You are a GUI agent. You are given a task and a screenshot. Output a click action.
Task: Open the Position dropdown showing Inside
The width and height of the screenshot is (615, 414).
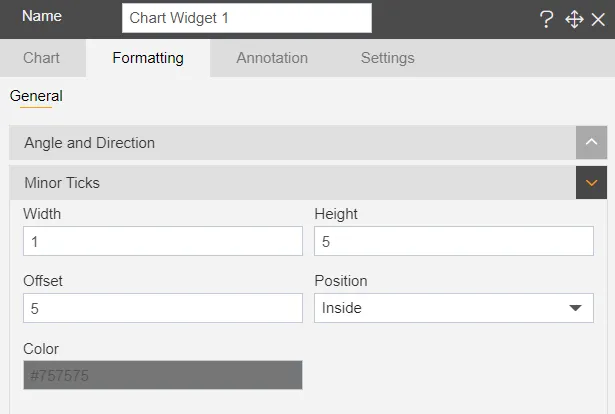coord(453,308)
